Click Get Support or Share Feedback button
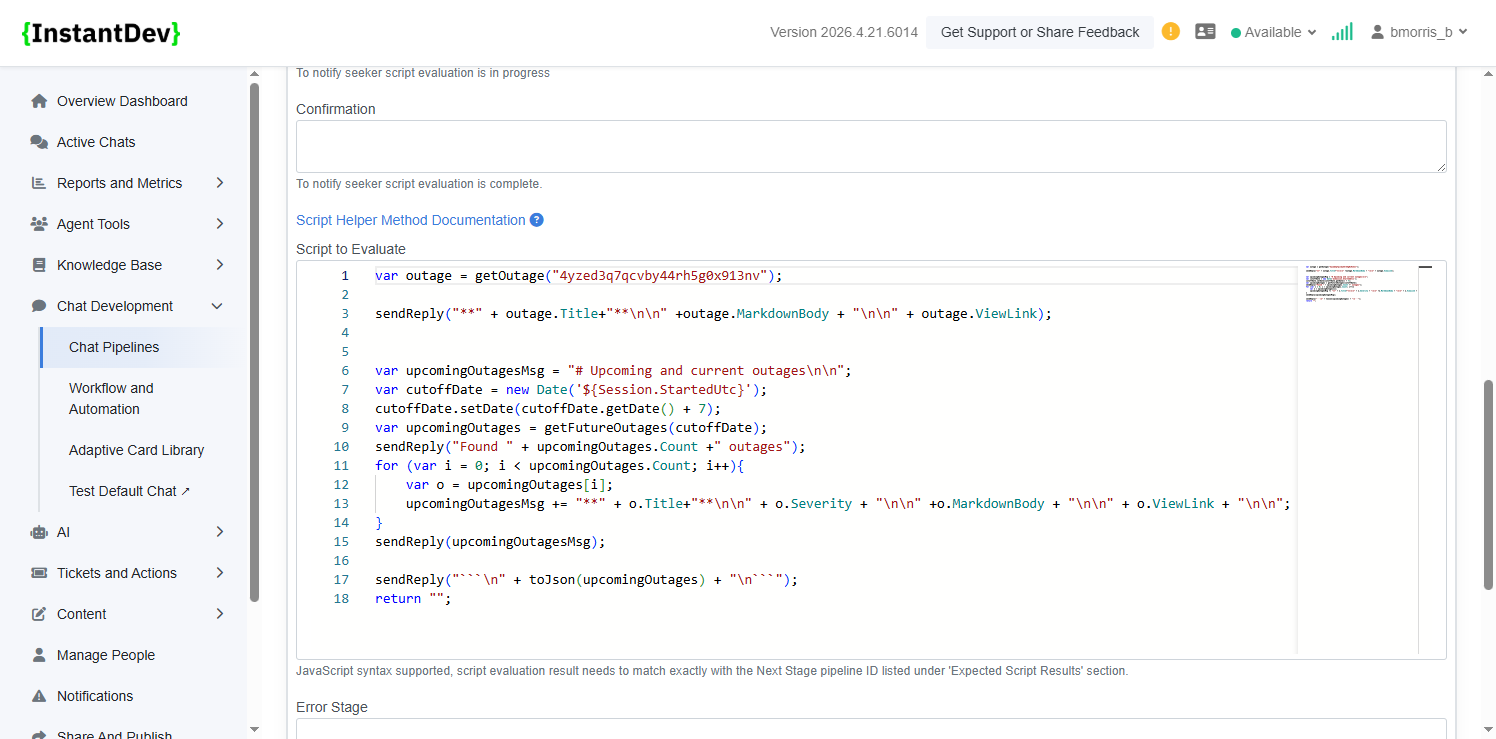Screen dimensions: 1496x739 pos(1040,32)
